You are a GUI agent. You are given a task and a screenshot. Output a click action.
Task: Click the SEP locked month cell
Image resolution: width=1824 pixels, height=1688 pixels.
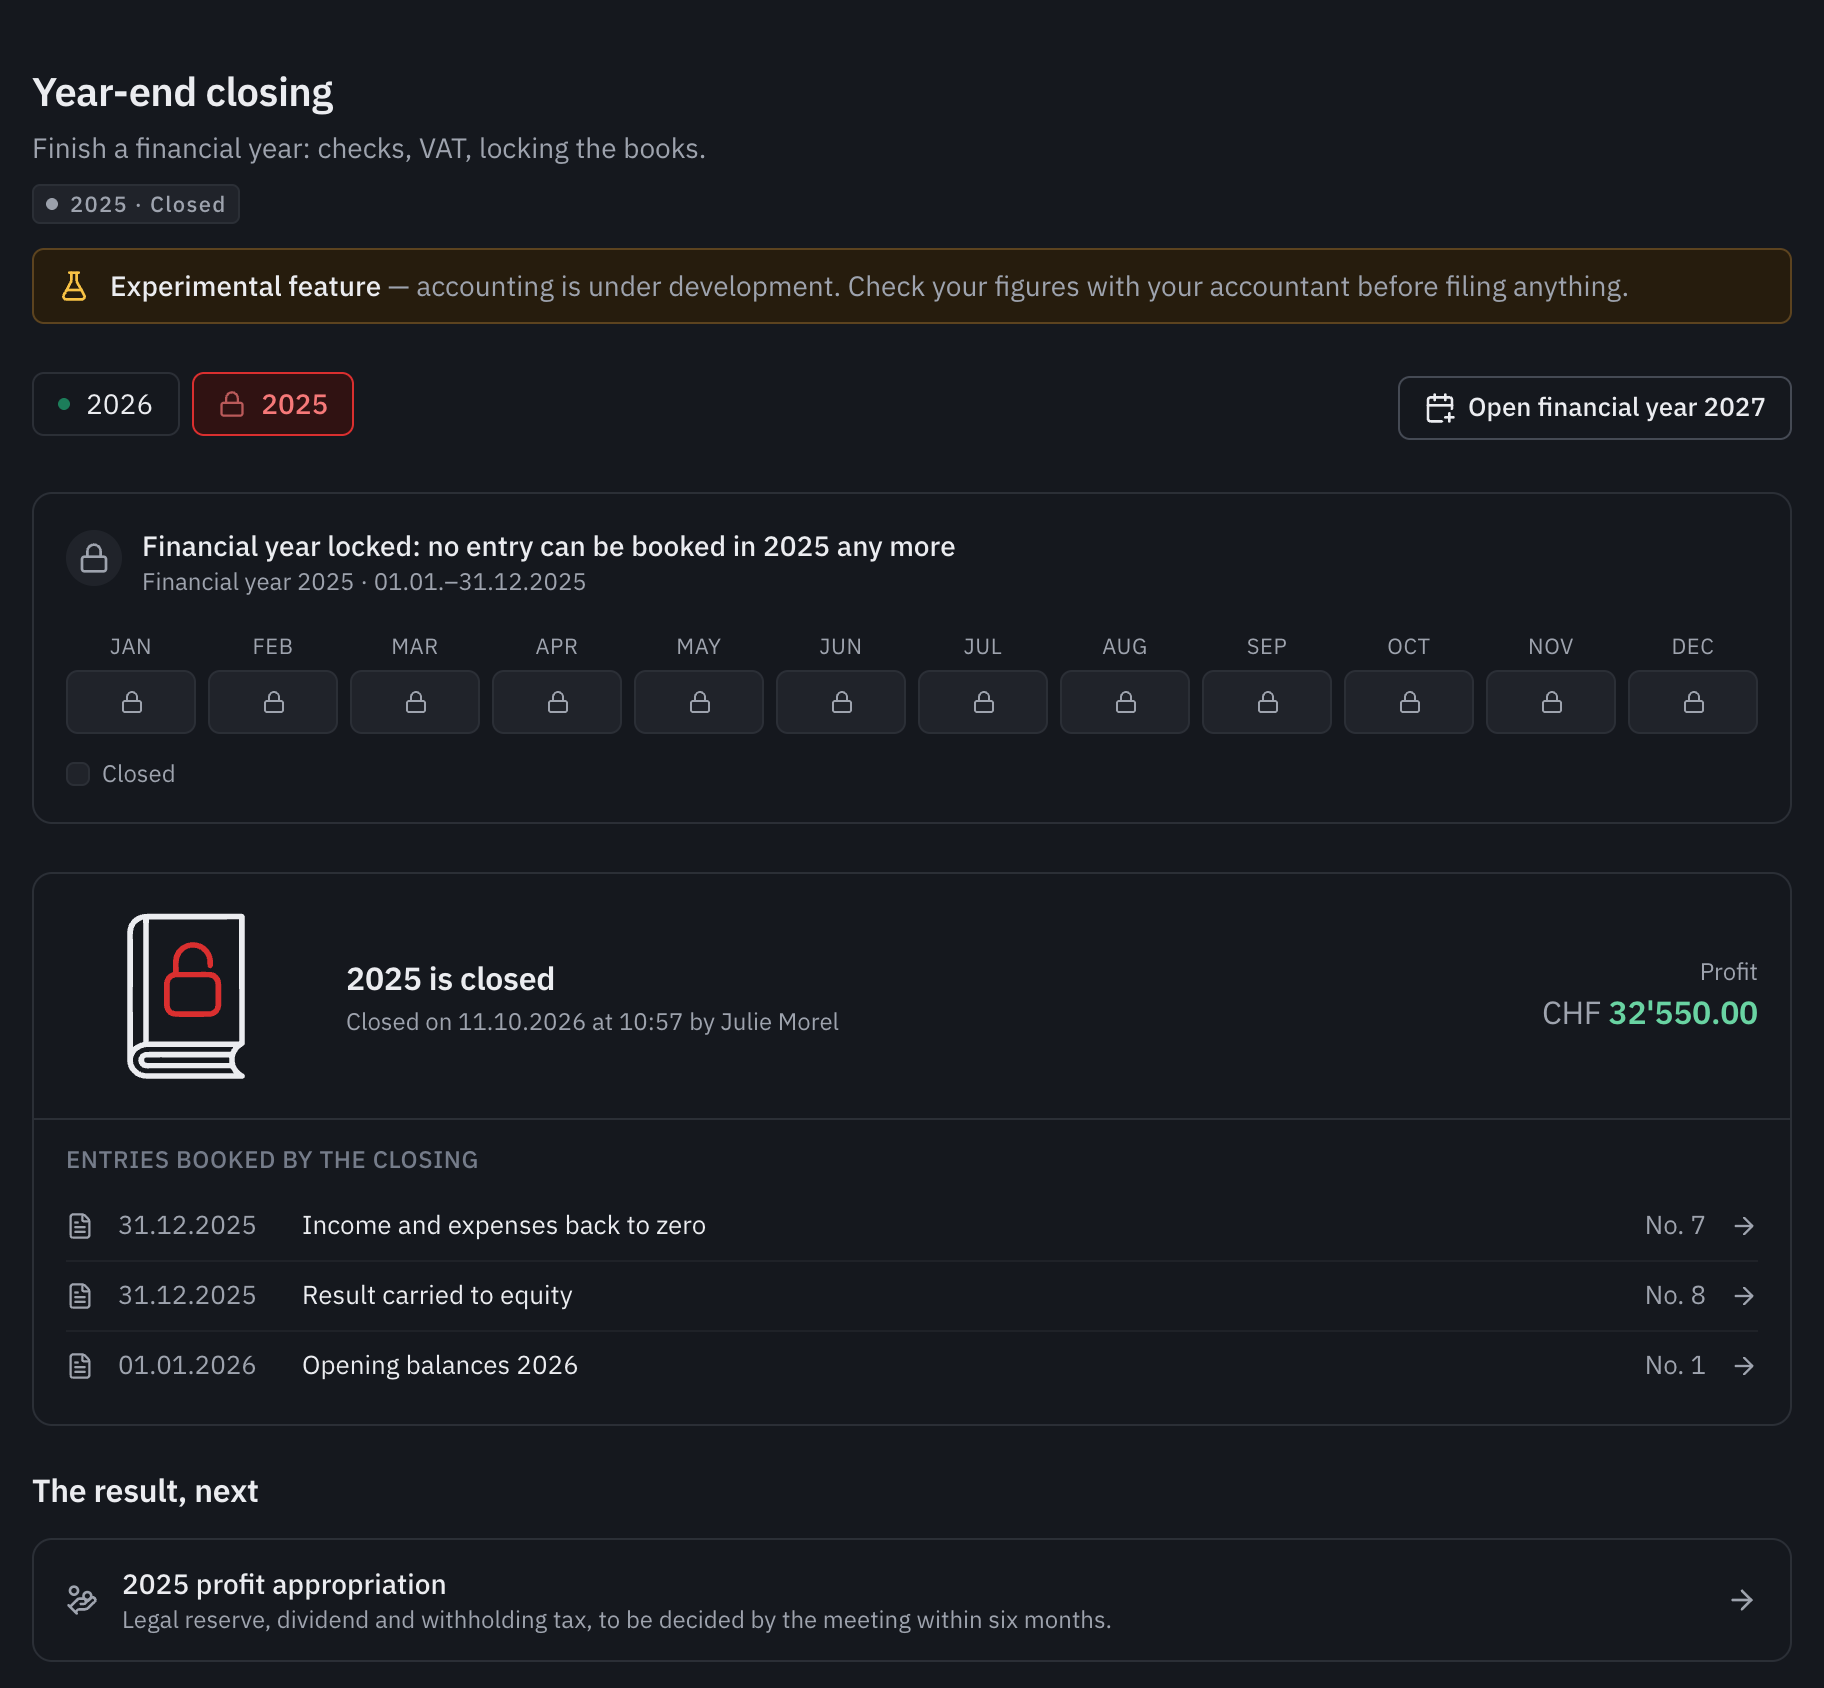coord(1267,702)
